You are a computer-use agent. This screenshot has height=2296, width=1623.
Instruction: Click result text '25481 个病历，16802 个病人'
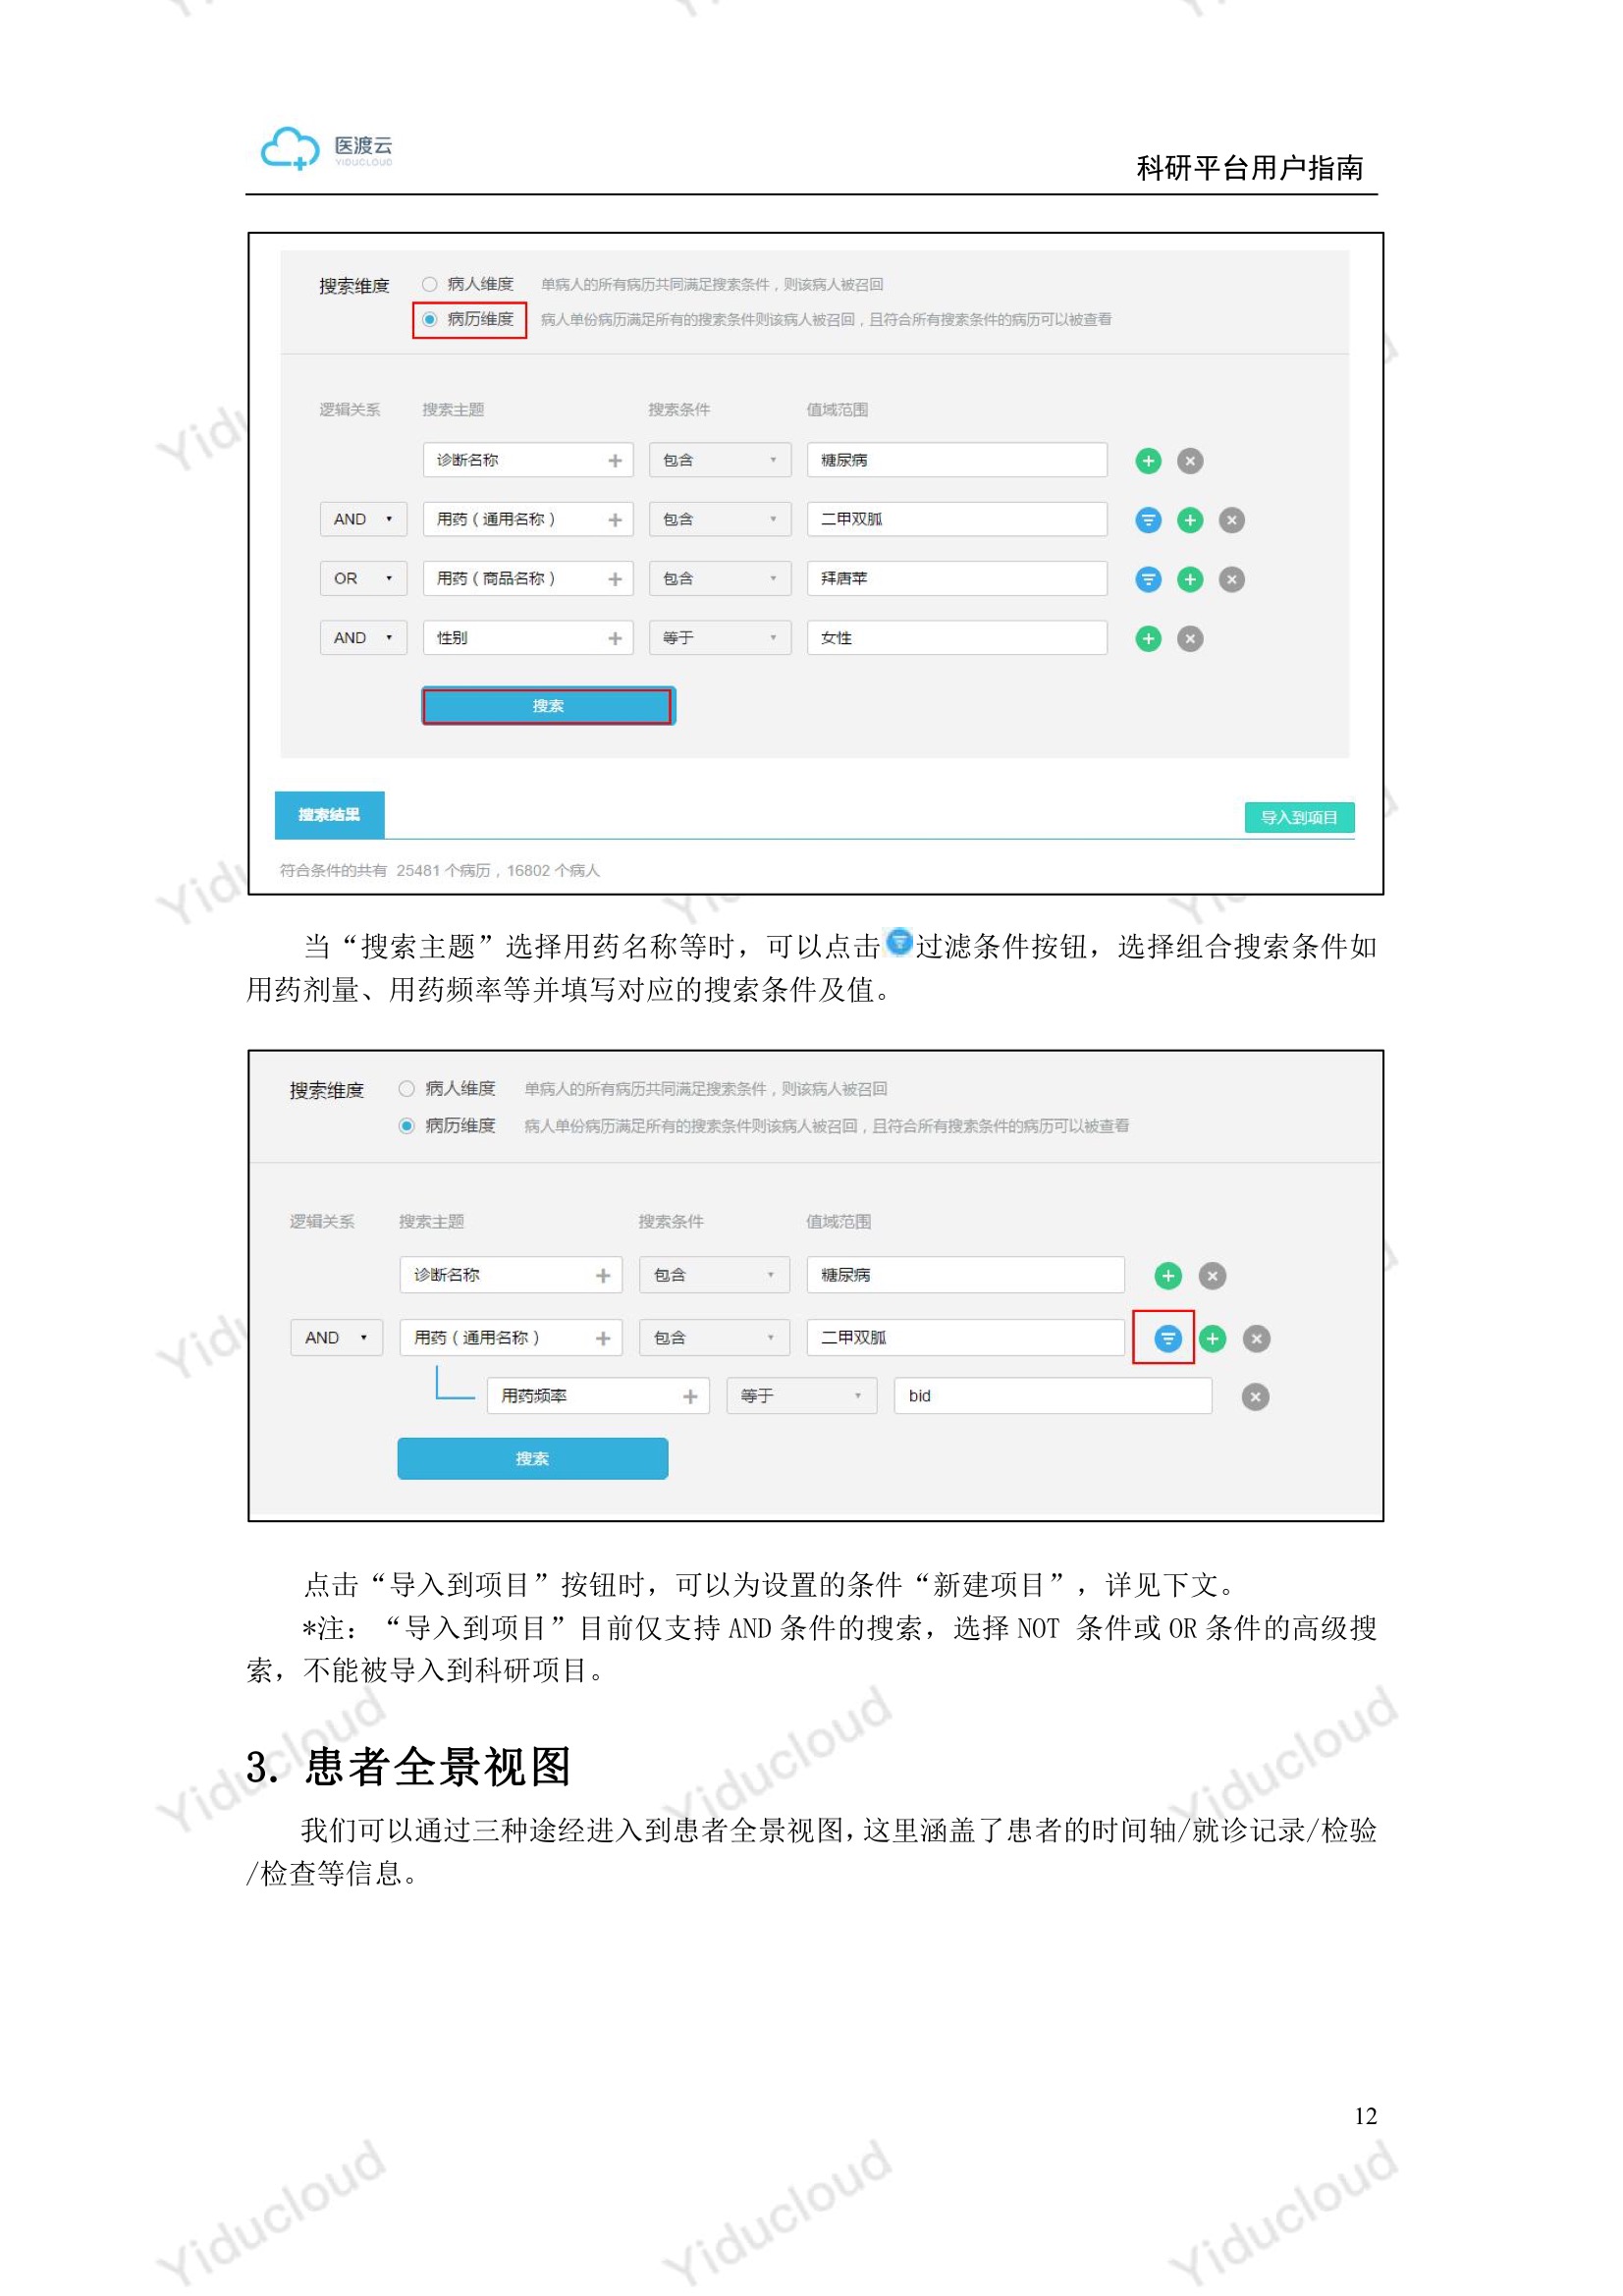498,871
